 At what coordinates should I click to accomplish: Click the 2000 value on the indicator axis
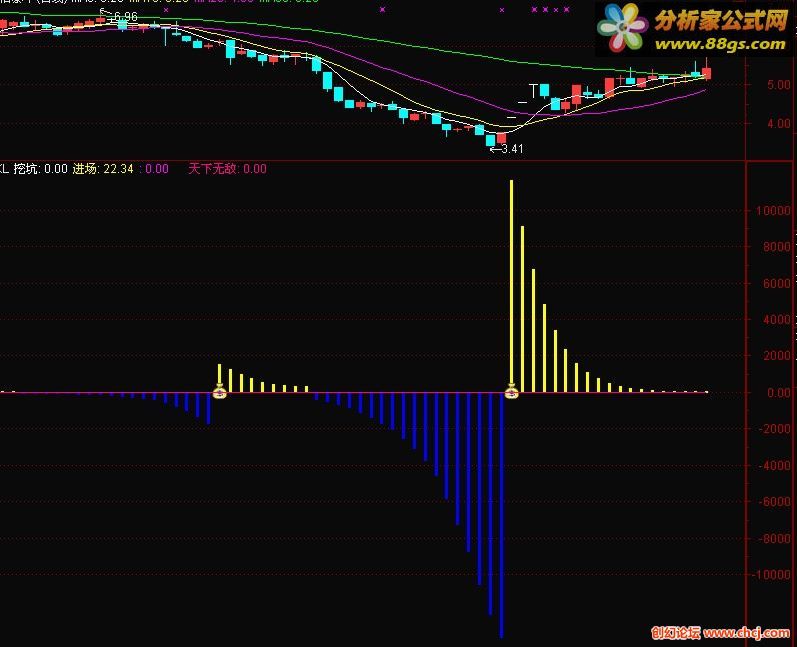click(x=777, y=356)
